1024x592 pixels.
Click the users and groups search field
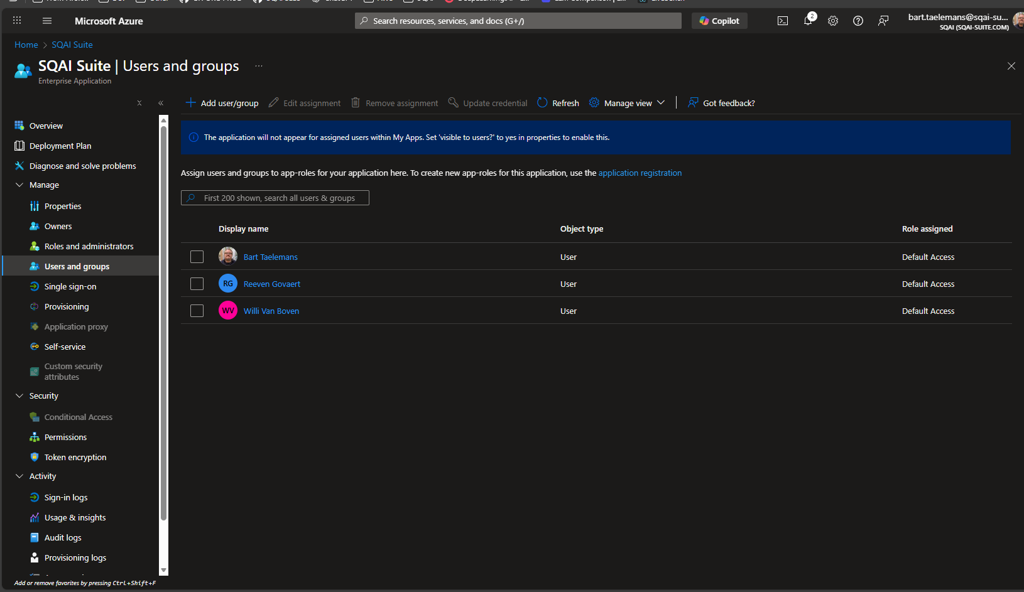point(275,197)
